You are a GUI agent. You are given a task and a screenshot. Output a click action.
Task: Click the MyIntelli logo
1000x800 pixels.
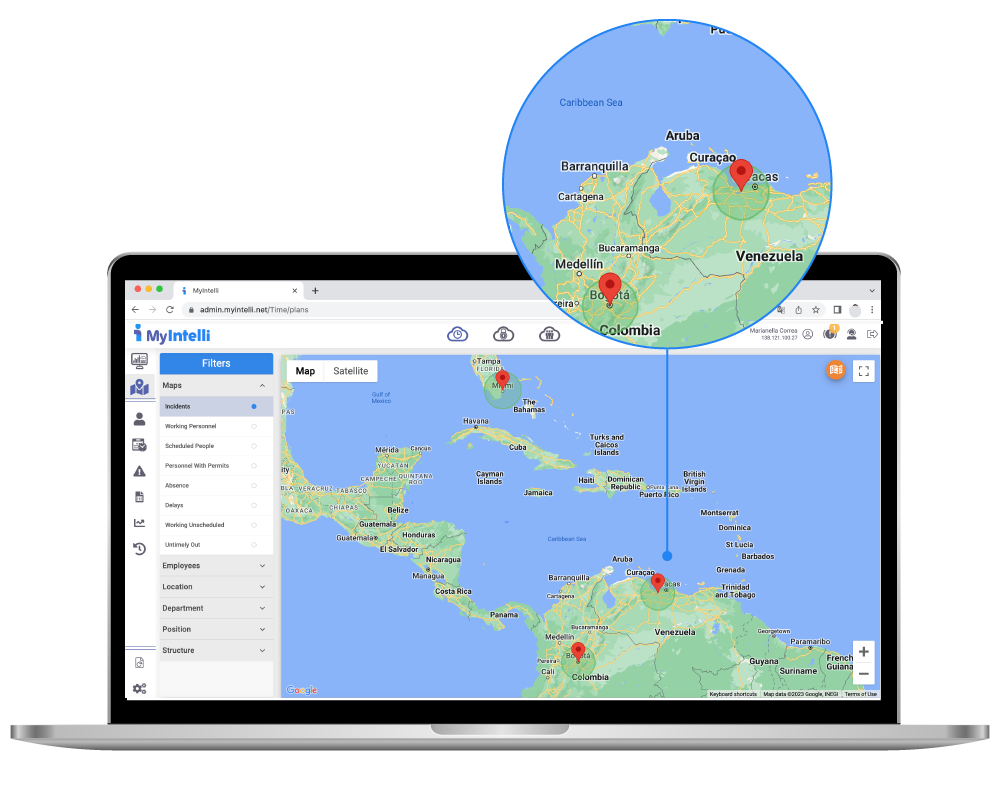tap(172, 334)
